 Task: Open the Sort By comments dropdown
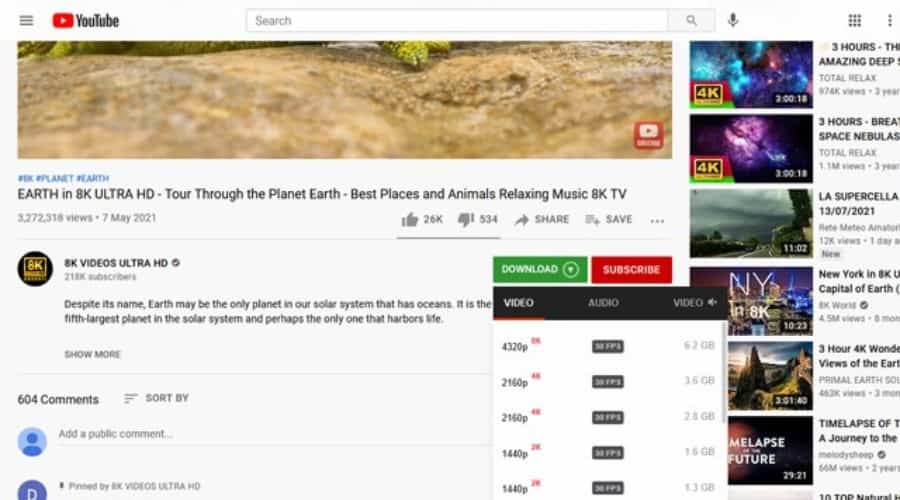coord(156,398)
